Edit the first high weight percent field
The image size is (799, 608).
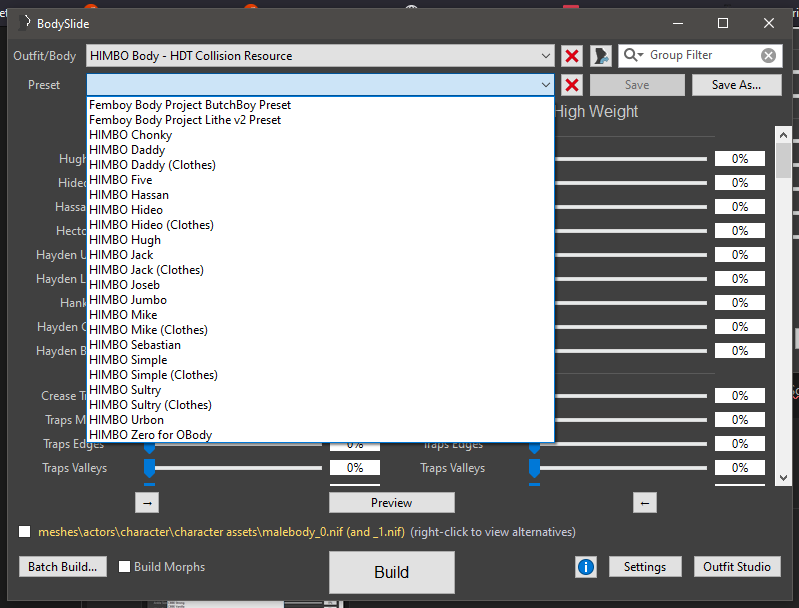pos(740,158)
